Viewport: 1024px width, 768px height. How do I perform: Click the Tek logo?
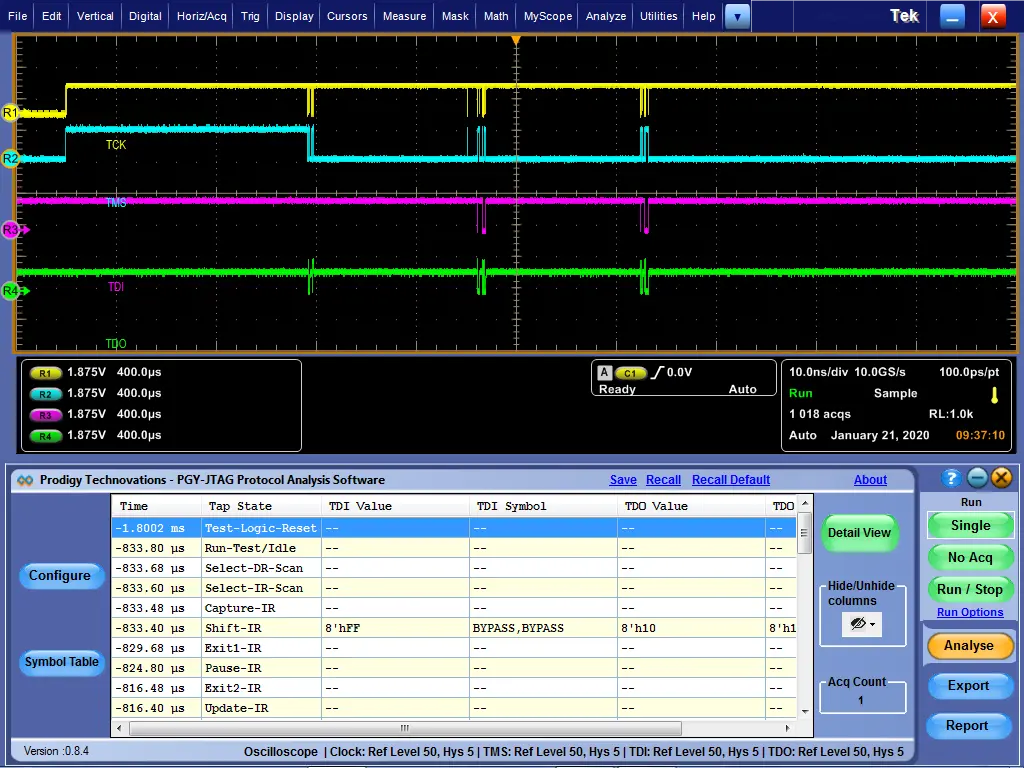point(904,16)
